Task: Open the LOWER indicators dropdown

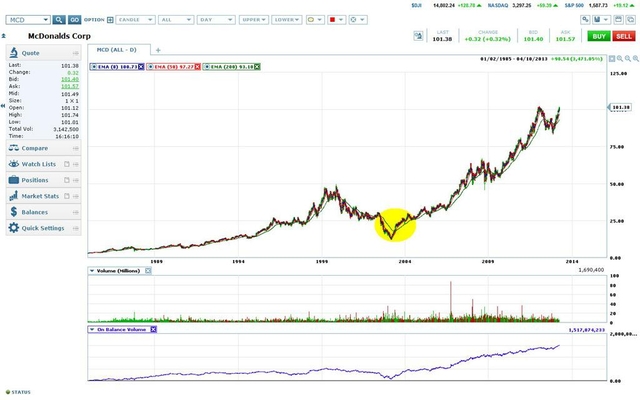Action: click(x=287, y=20)
